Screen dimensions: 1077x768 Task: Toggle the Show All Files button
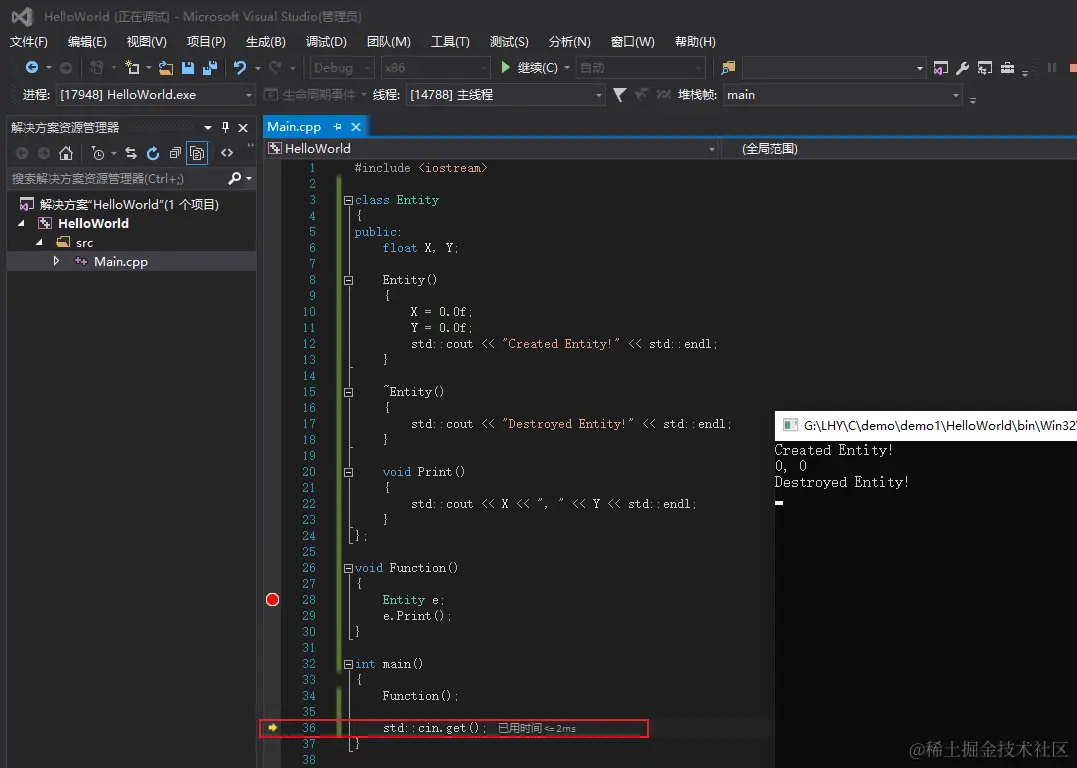click(197, 153)
